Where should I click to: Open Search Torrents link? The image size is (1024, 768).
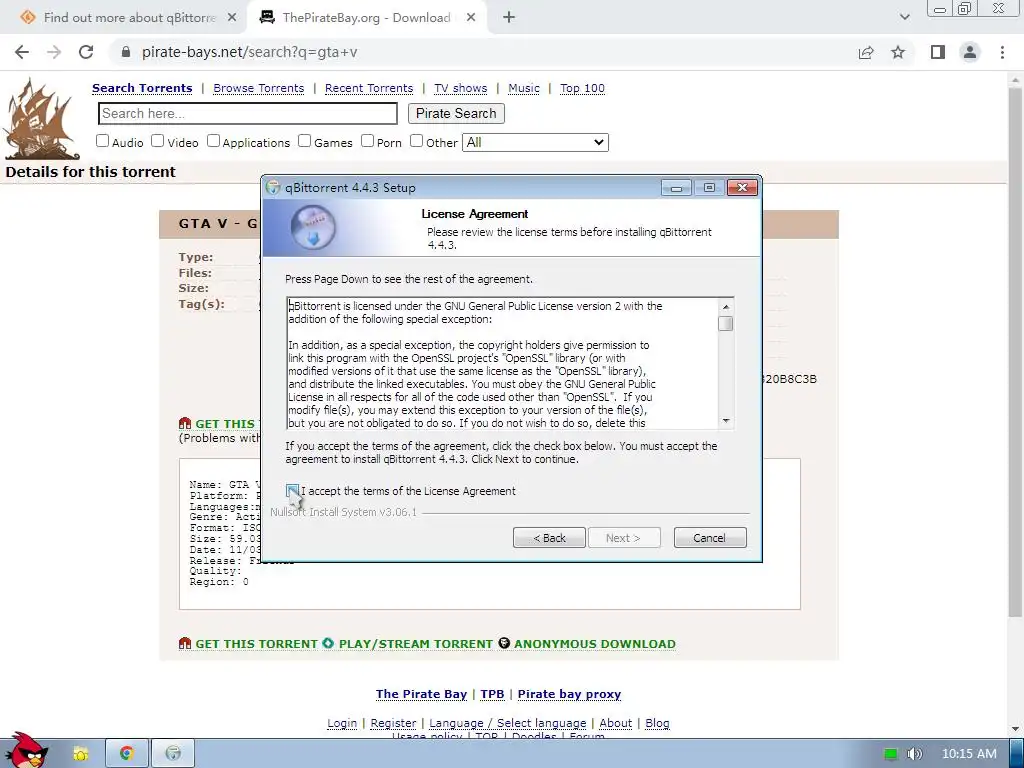tap(142, 88)
